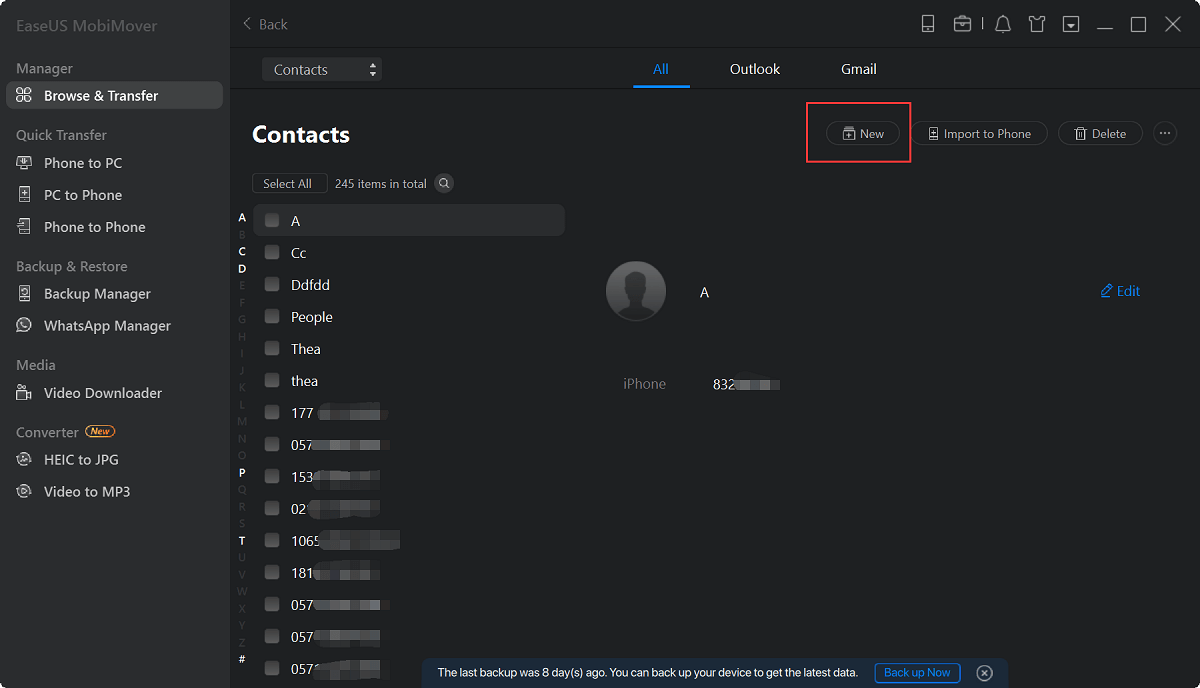Open the three-dots more options button
Screen dimensions: 1200x688
pos(1165,134)
